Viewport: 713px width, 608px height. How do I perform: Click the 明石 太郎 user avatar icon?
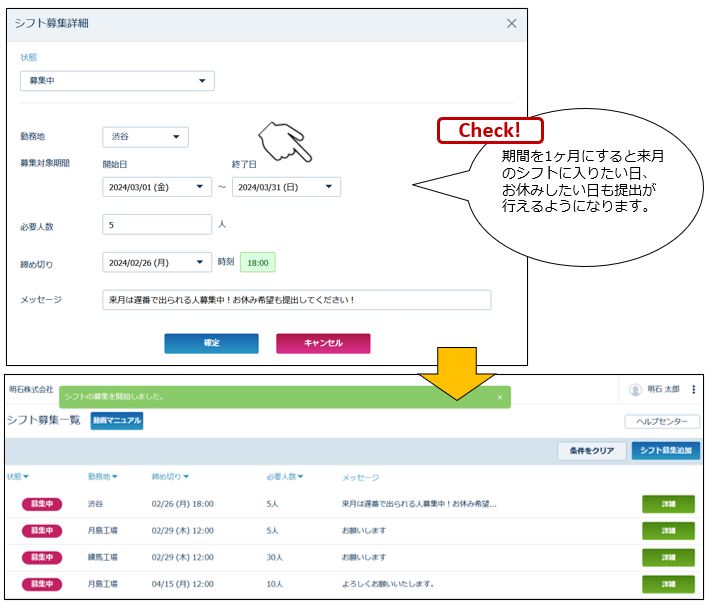click(x=635, y=390)
